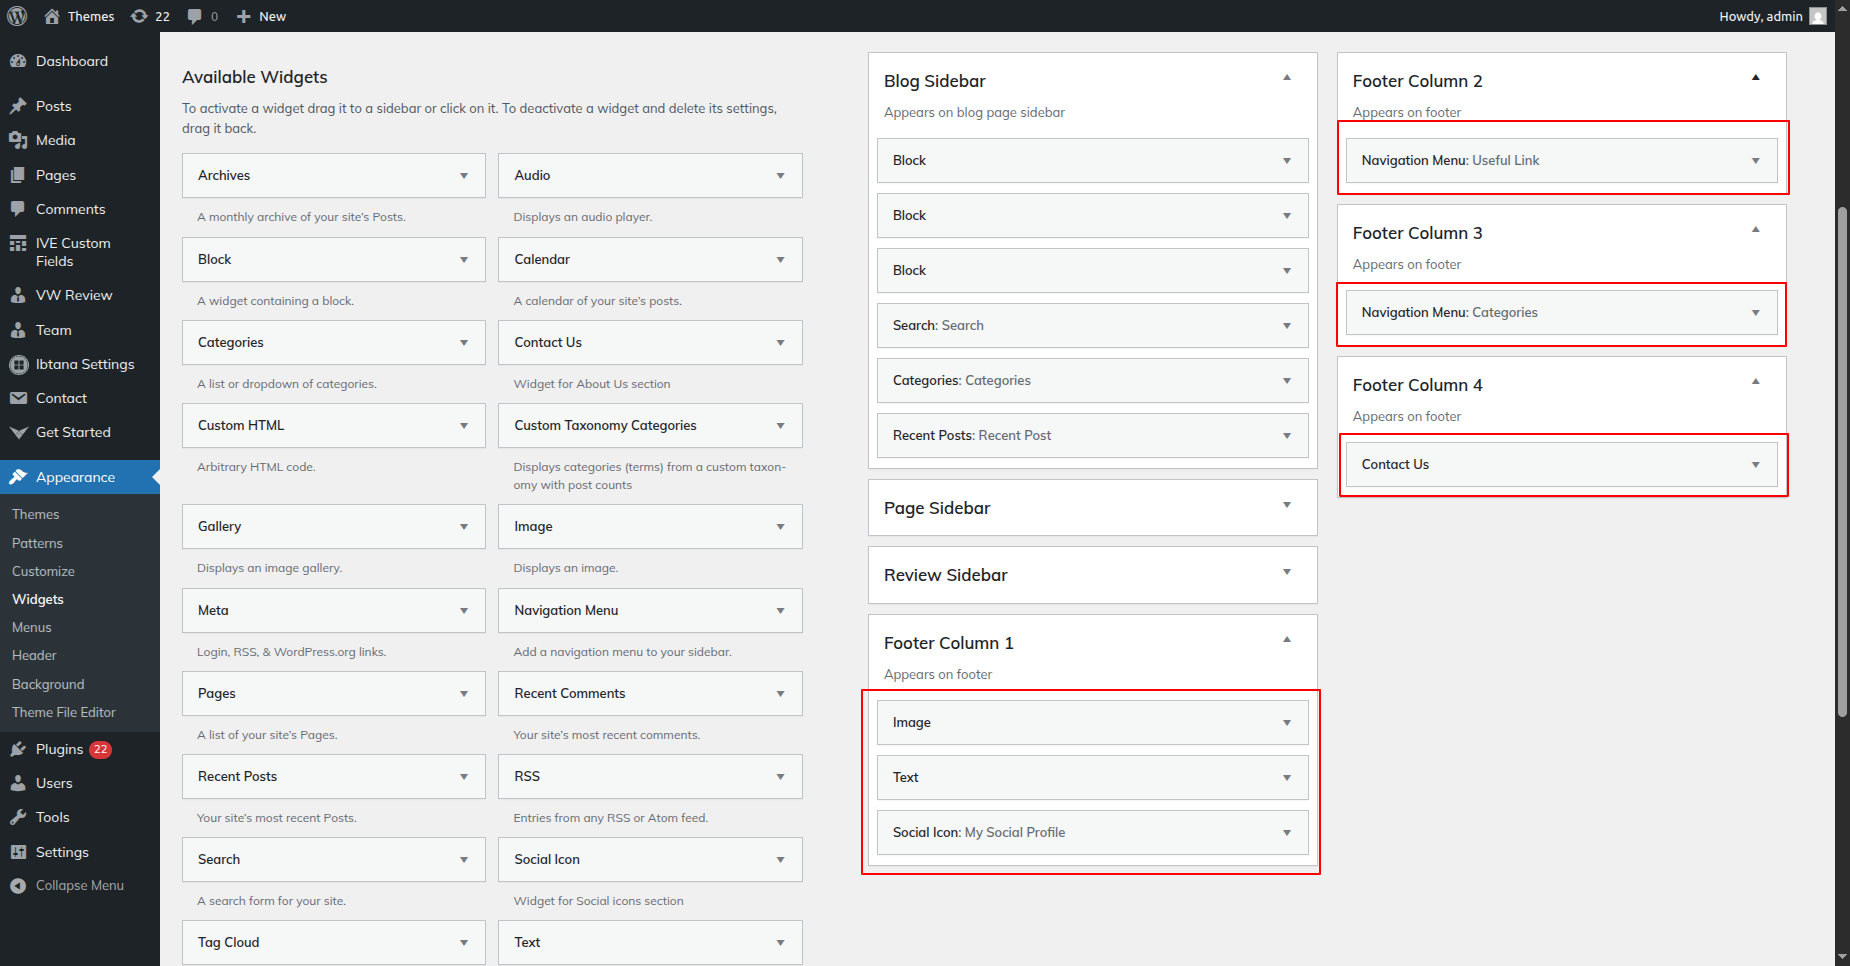Click the page vertical scrollbar
The width and height of the screenshot is (1850, 966).
1842,460
